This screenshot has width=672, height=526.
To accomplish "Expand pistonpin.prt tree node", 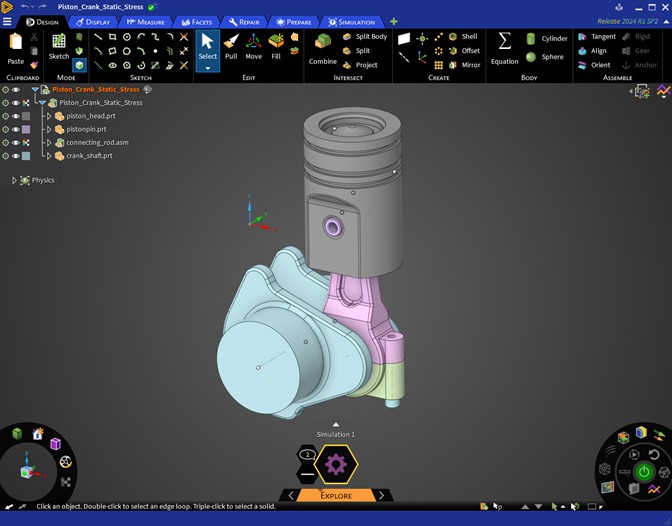I will pos(49,129).
